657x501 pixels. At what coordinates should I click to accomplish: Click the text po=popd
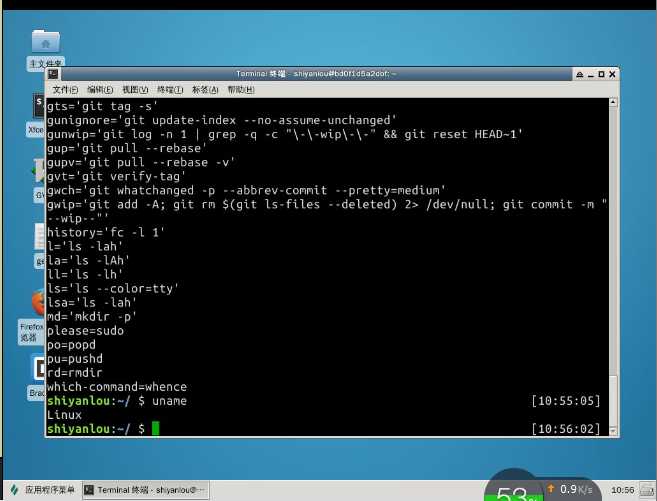pos(71,345)
